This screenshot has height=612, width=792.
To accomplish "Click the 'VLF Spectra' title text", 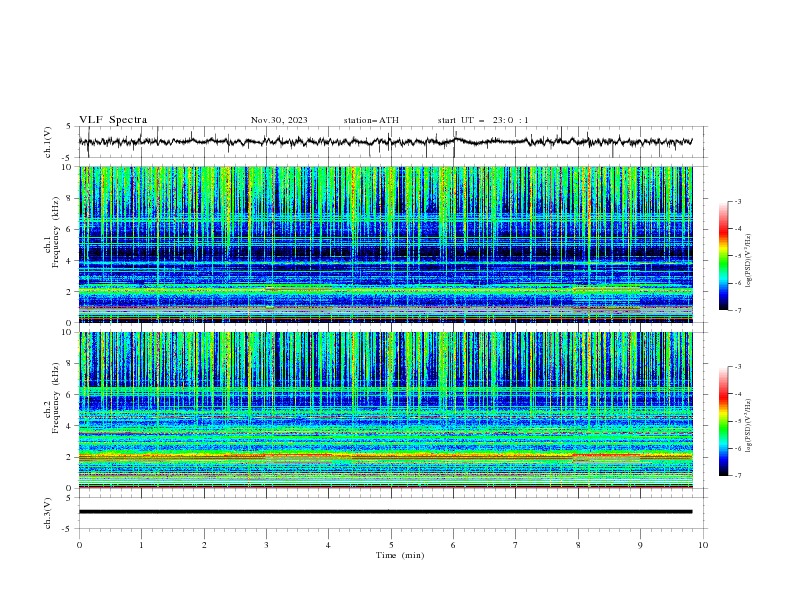I will (113, 120).
